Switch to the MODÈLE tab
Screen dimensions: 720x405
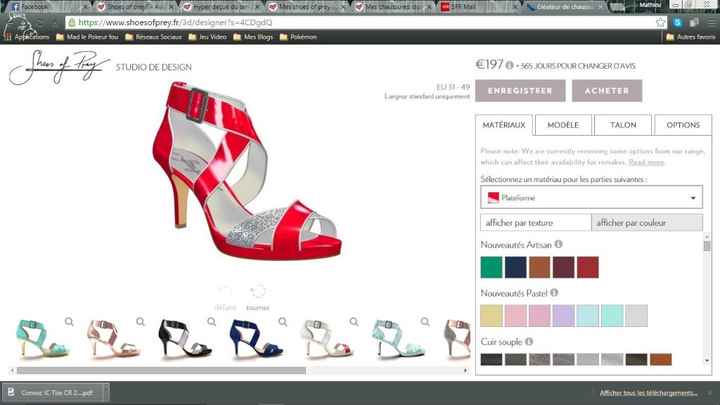click(x=563, y=125)
